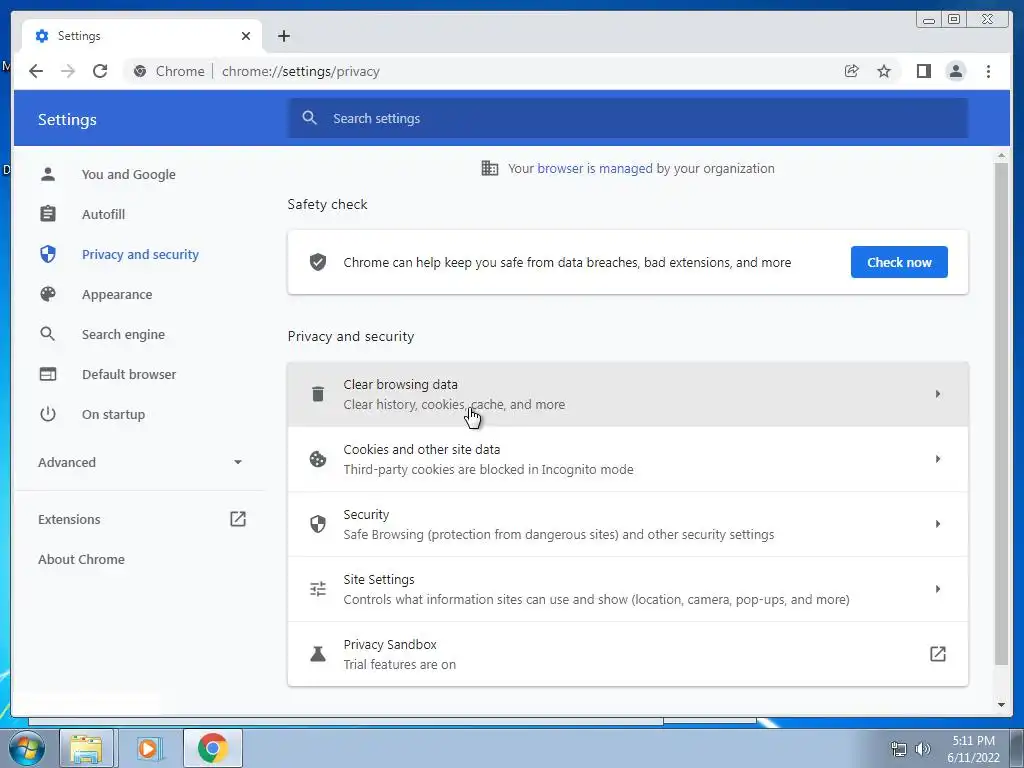Click the Site Settings sliders icon
The width and height of the screenshot is (1024, 768).
(x=317, y=589)
